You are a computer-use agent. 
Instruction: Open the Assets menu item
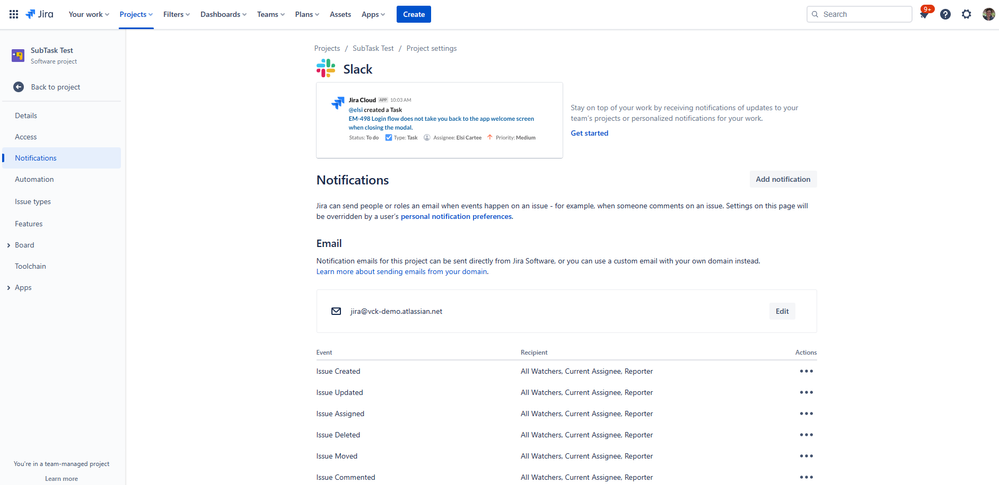(x=340, y=14)
